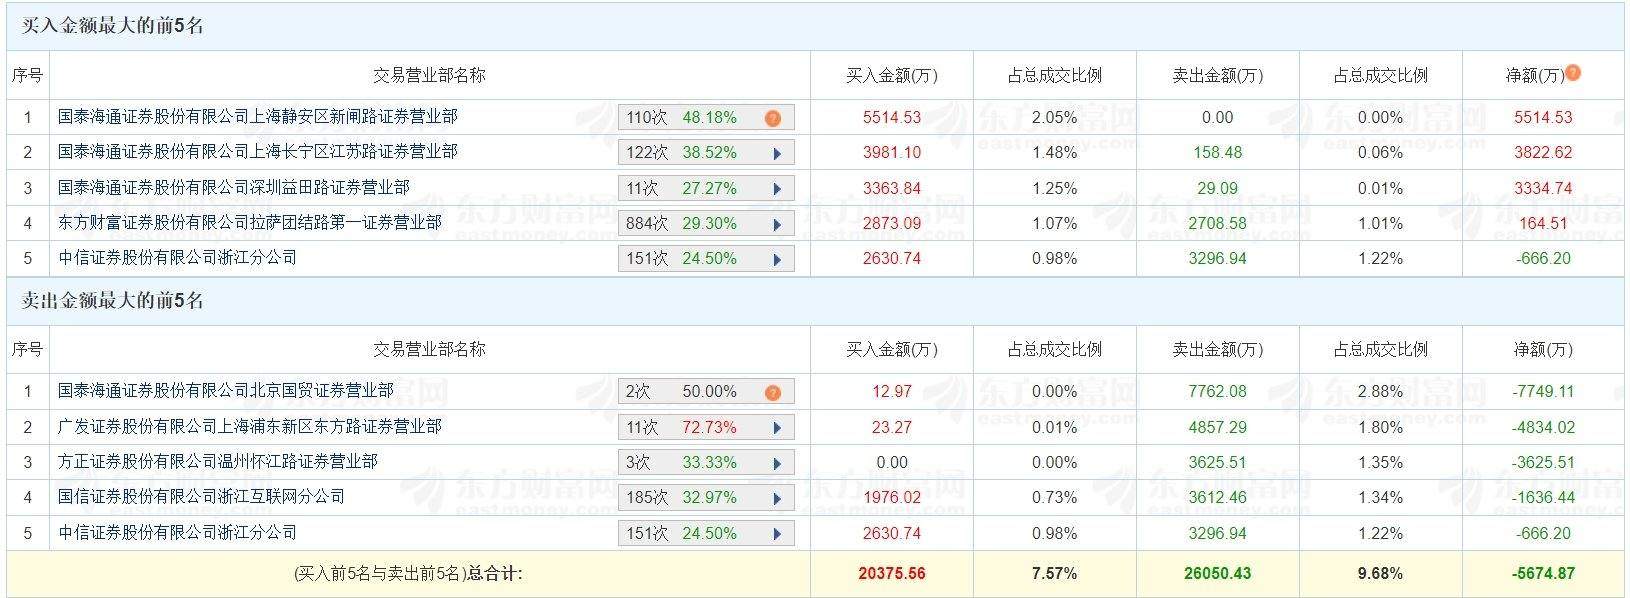Screen dimensions: 1630x598
Task: Click the 185次 32.97% stats box
Action: (x=692, y=498)
